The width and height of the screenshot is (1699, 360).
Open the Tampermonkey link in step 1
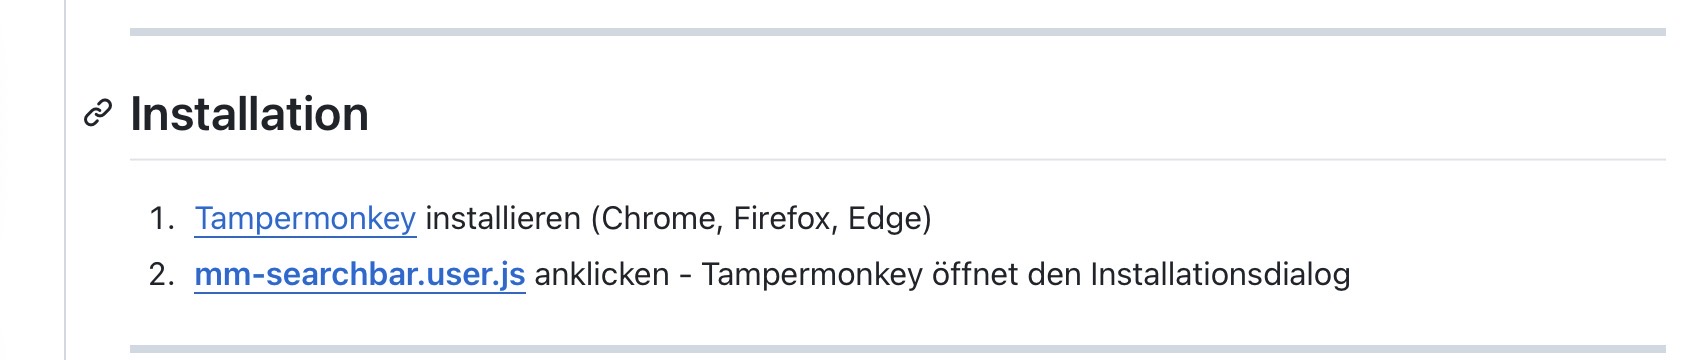pos(305,218)
